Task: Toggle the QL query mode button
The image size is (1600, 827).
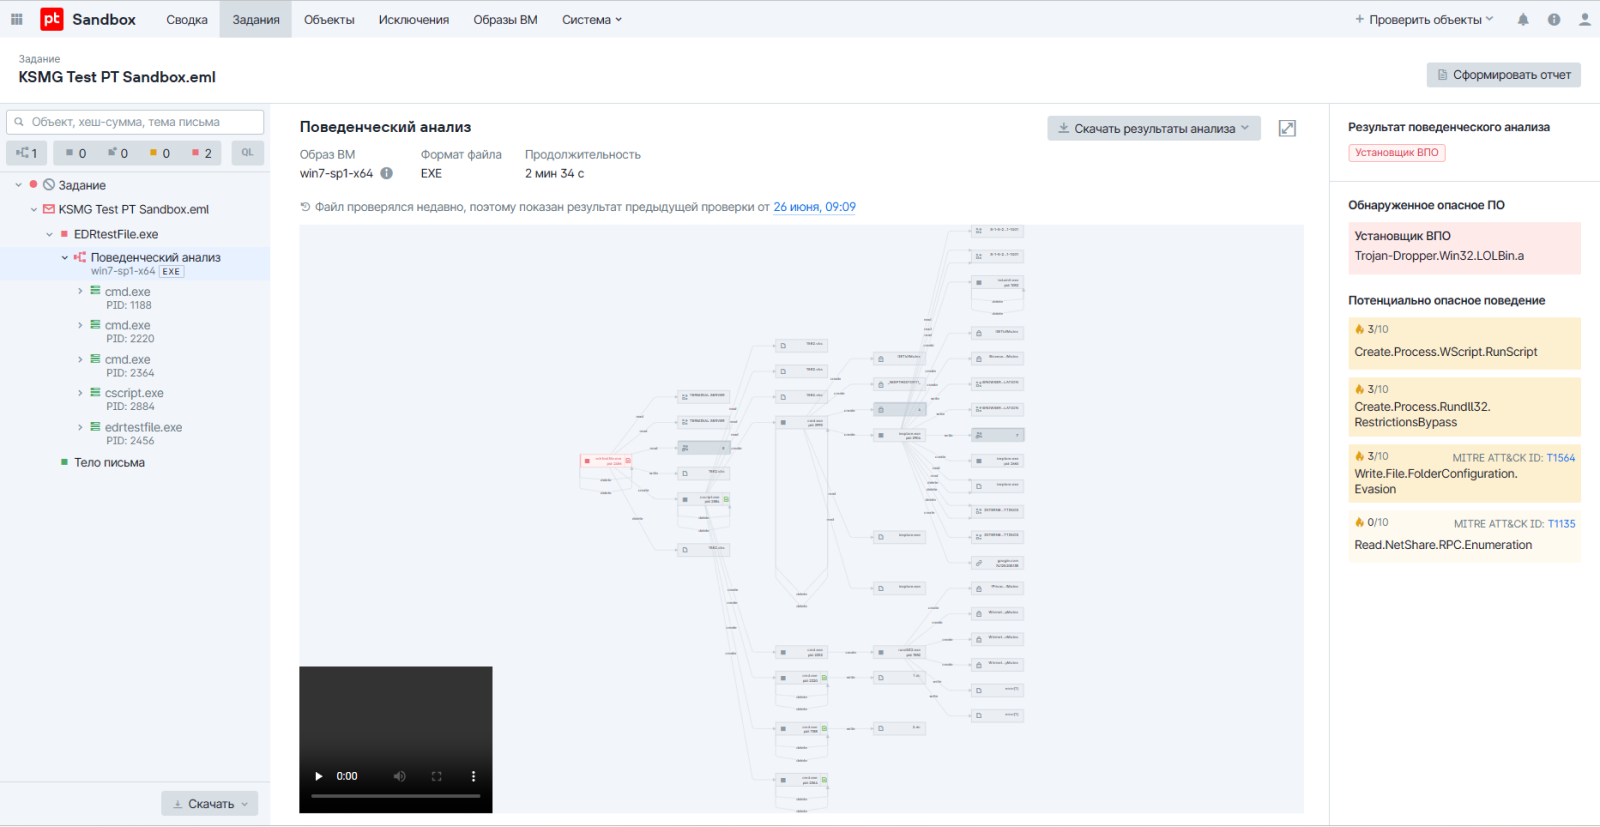Action: [x=247, y=153]
